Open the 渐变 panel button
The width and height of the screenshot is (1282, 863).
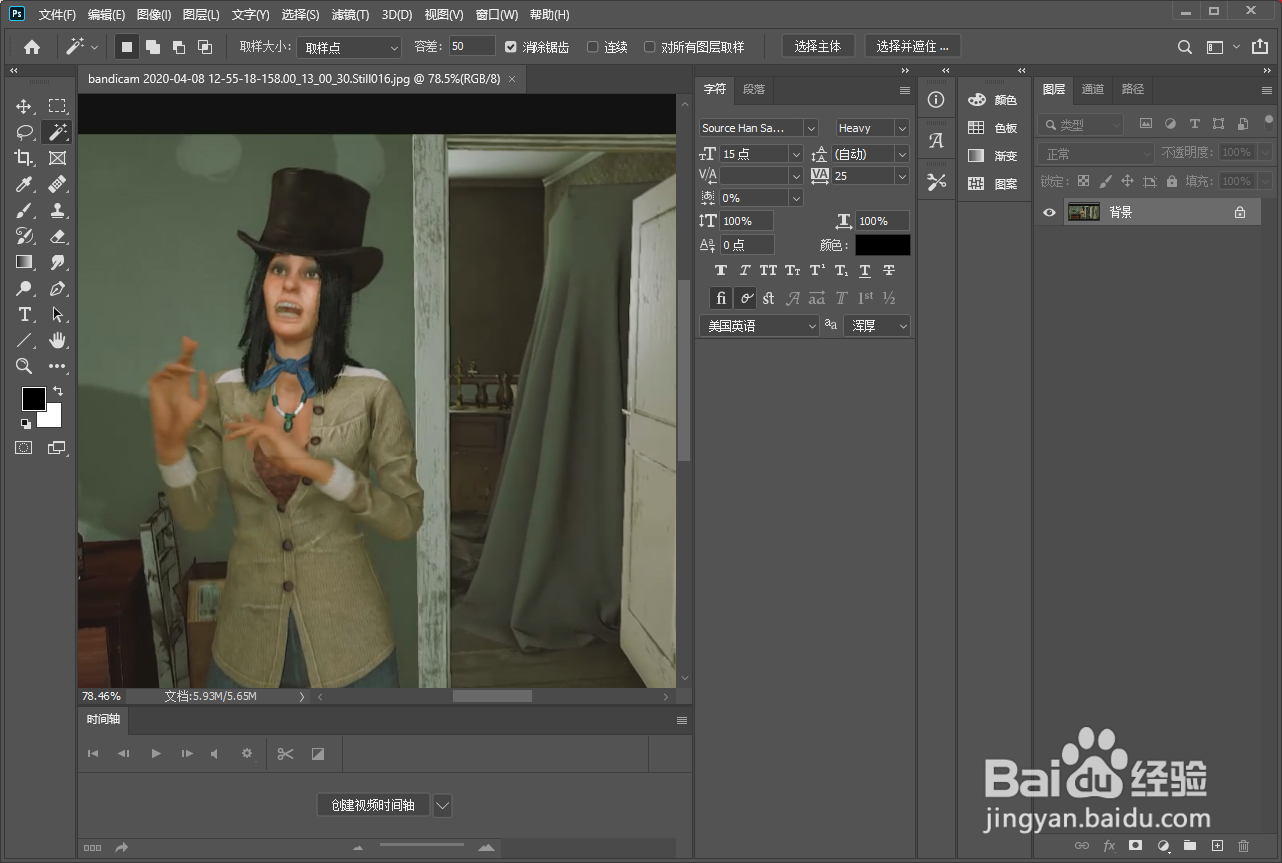pyautogui.click(x=993, y=156)
